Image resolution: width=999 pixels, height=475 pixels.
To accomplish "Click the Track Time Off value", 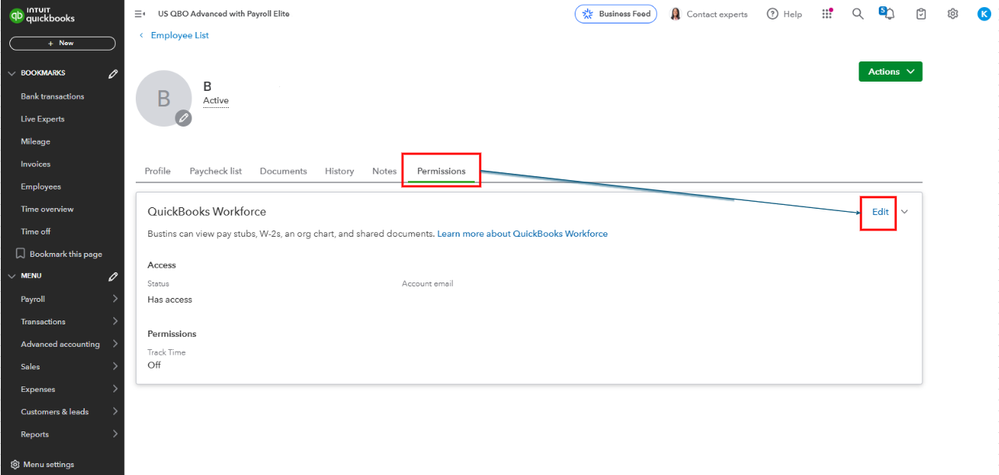I will 154,365.
